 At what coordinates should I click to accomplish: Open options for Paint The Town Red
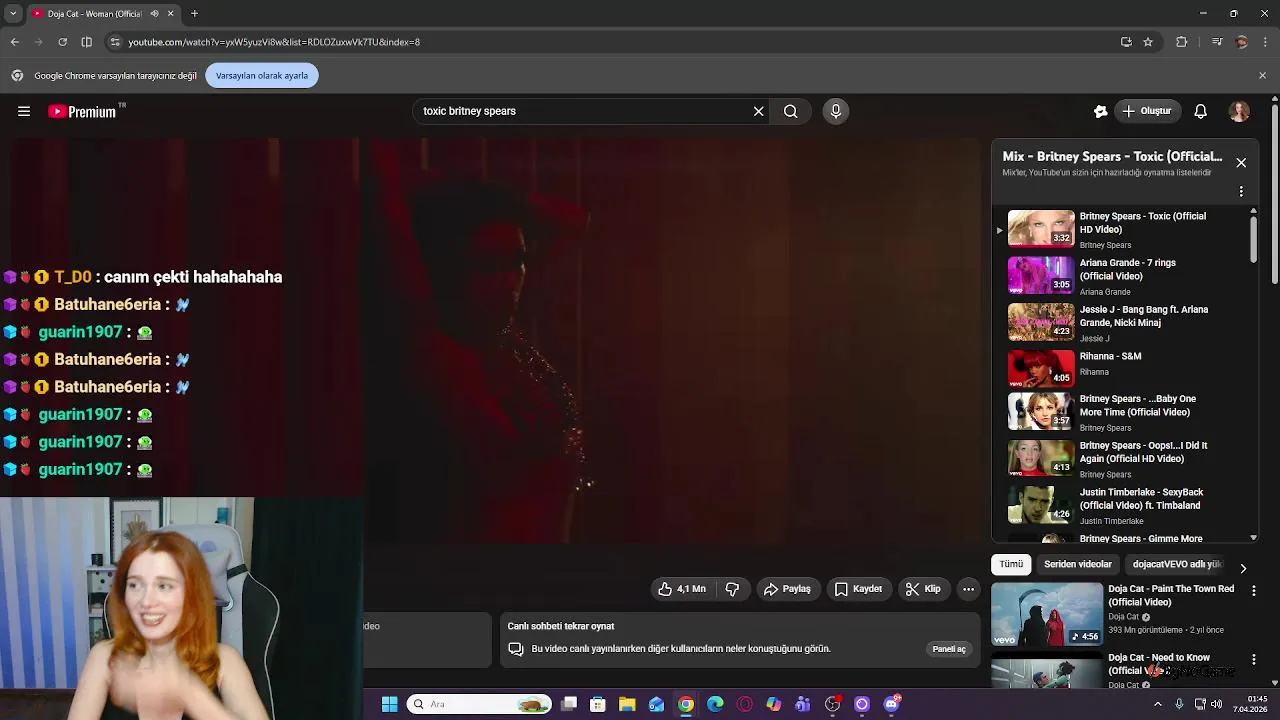tap(1254, 591)
